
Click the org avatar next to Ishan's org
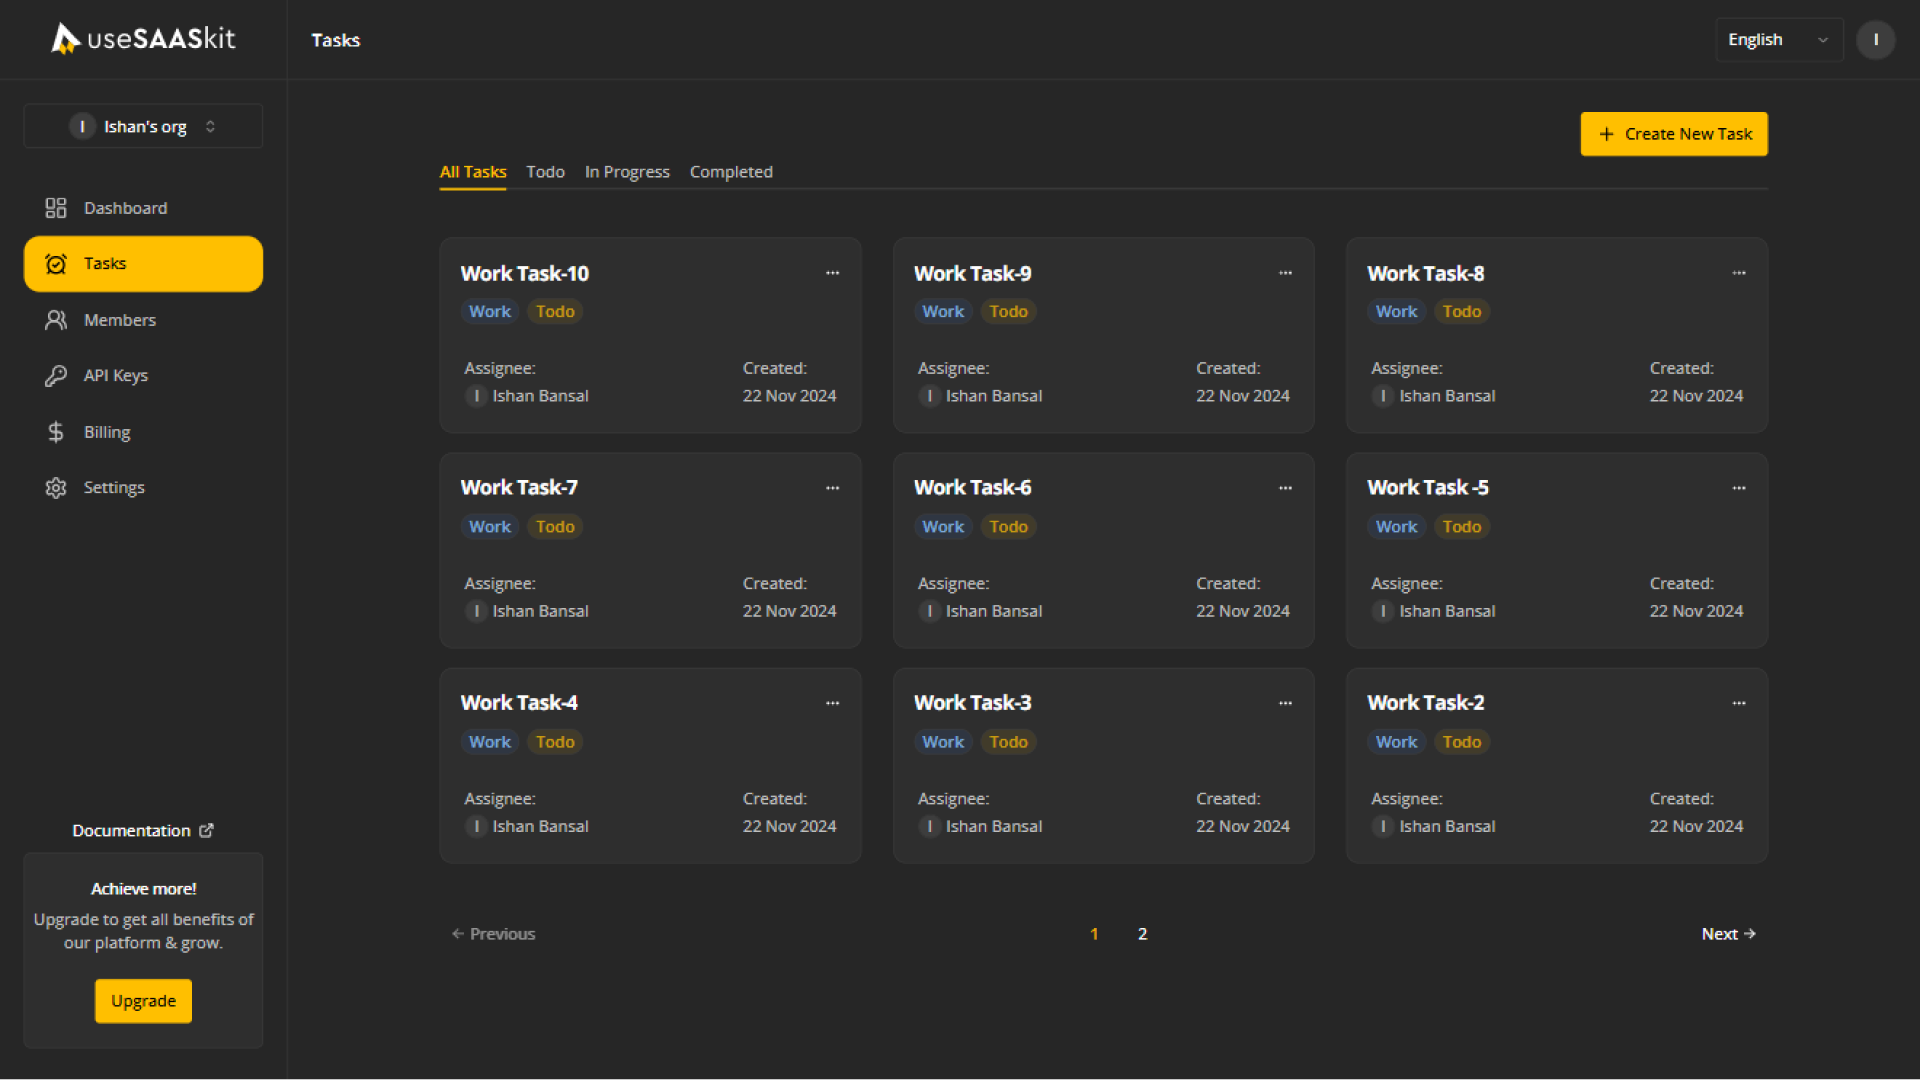coord(82,127)
